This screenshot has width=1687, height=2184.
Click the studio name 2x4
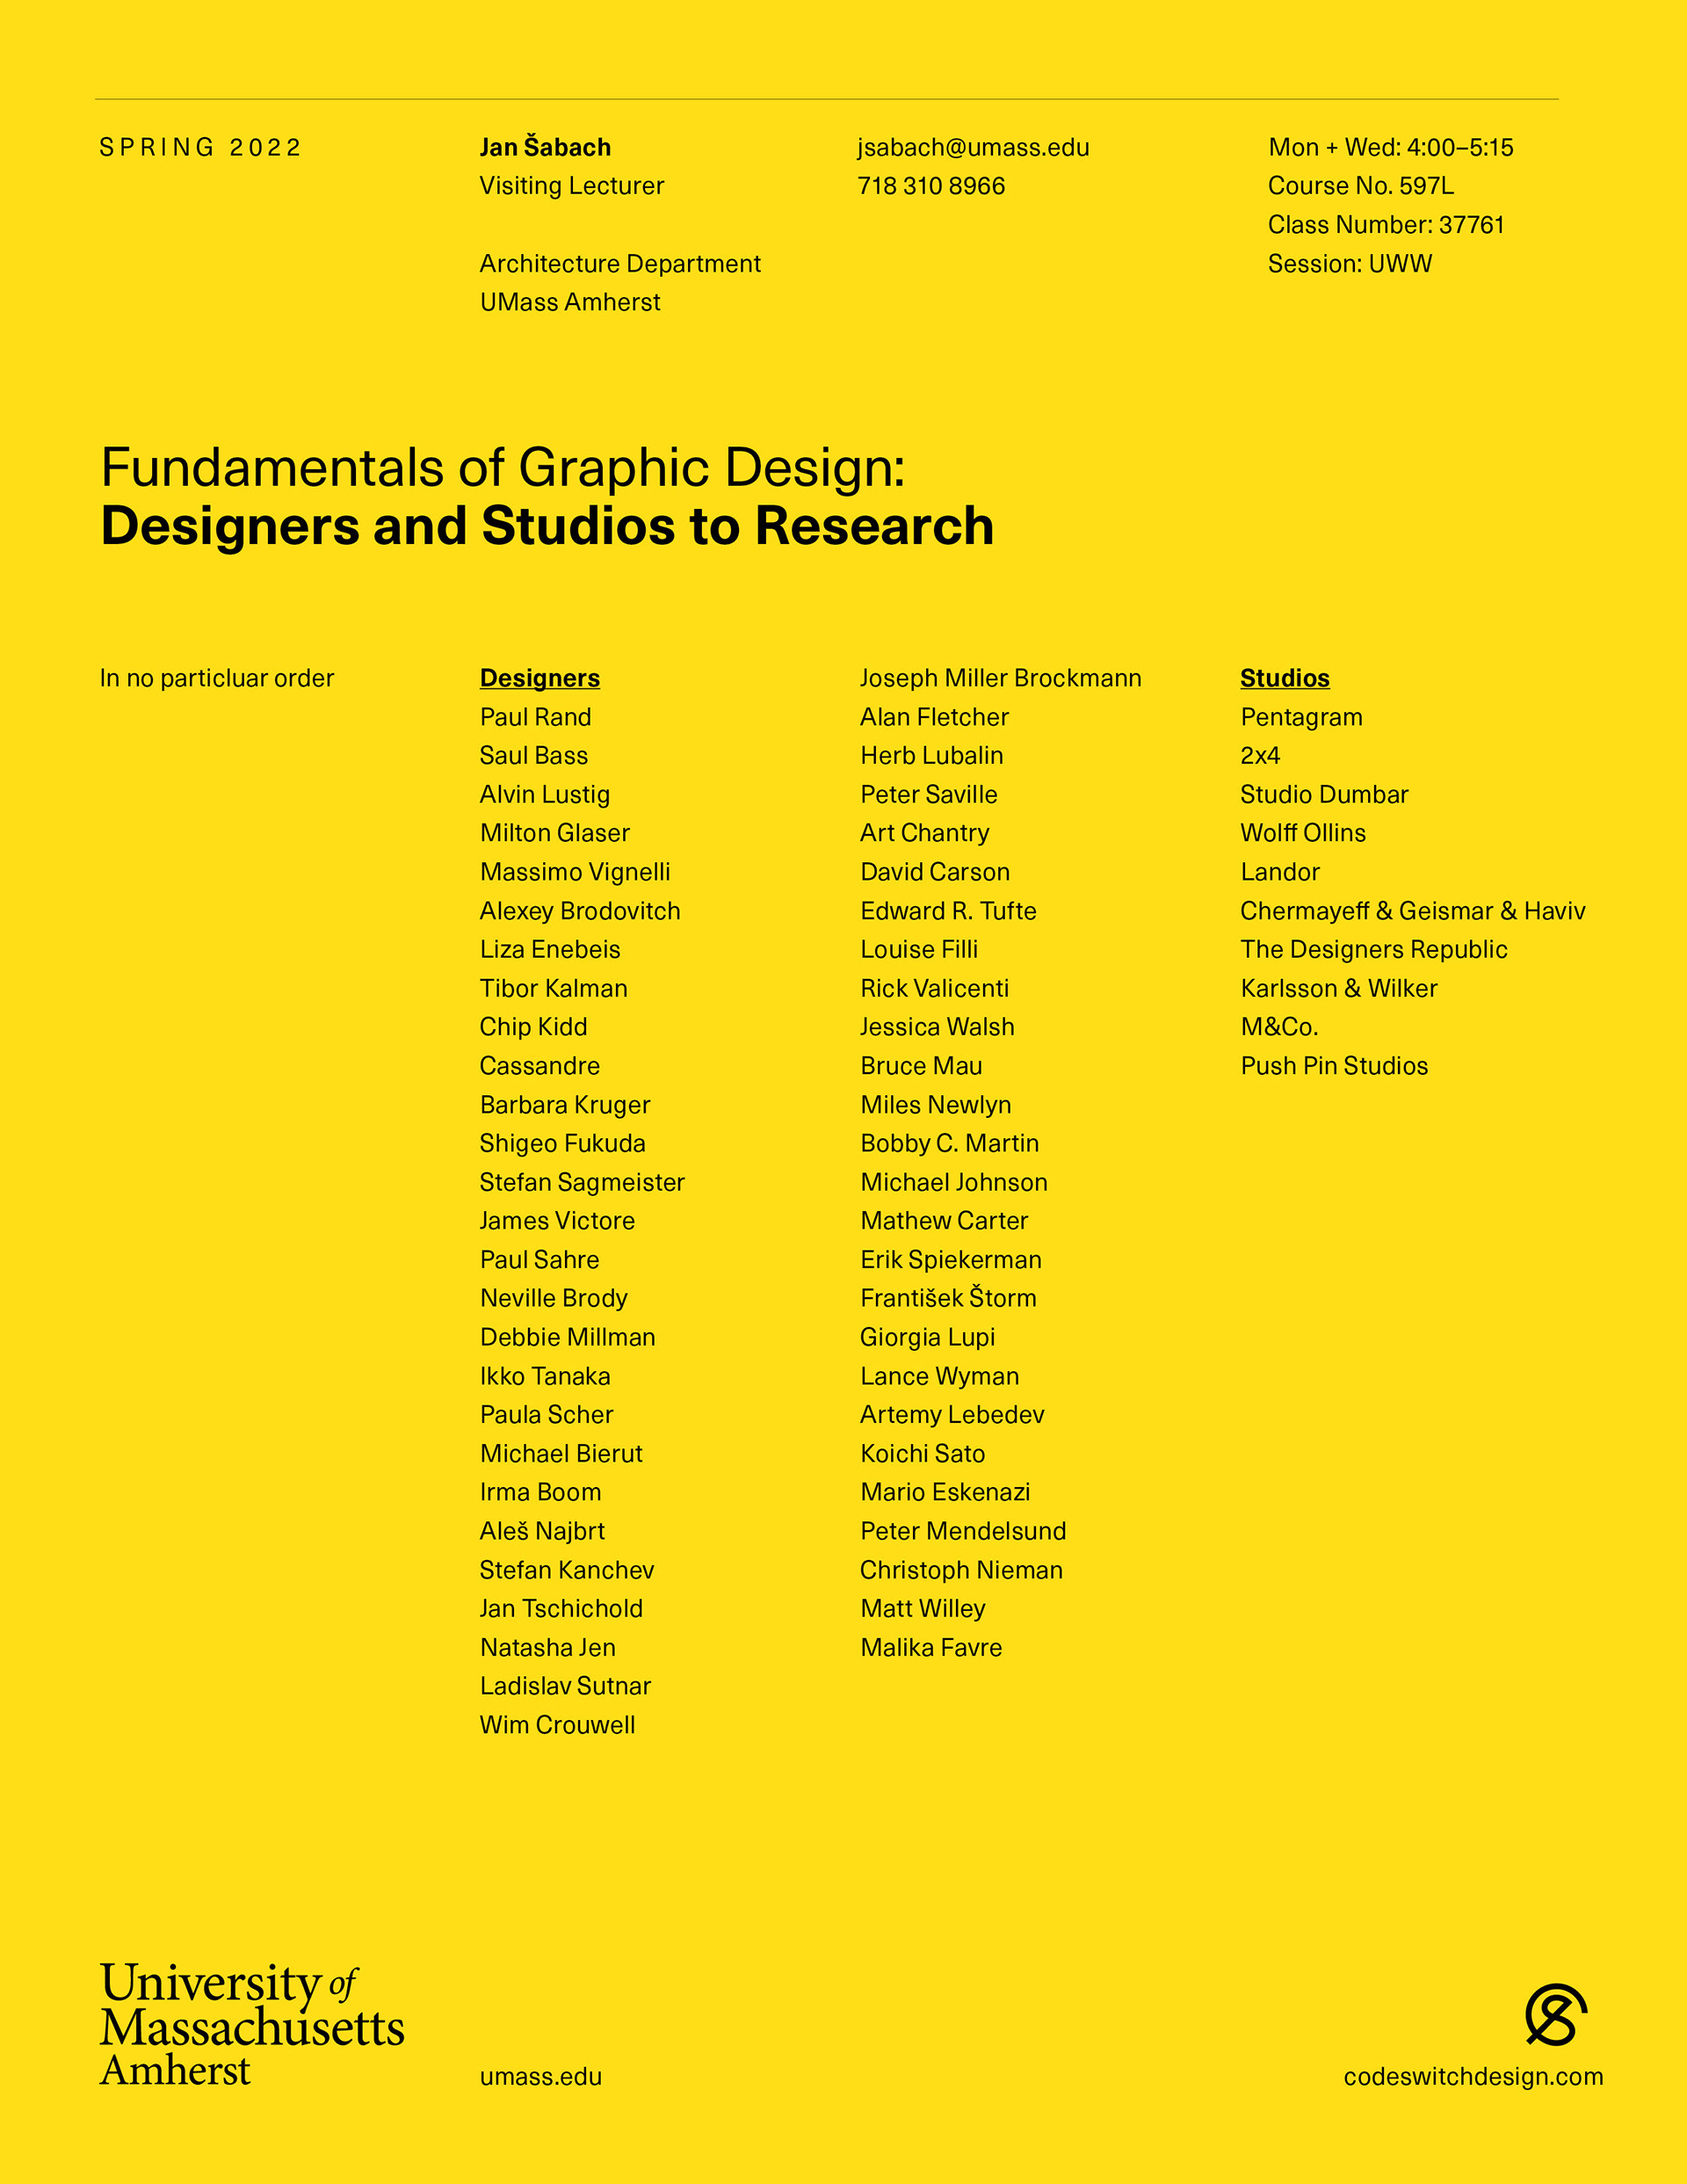[x=1261, y=756]
